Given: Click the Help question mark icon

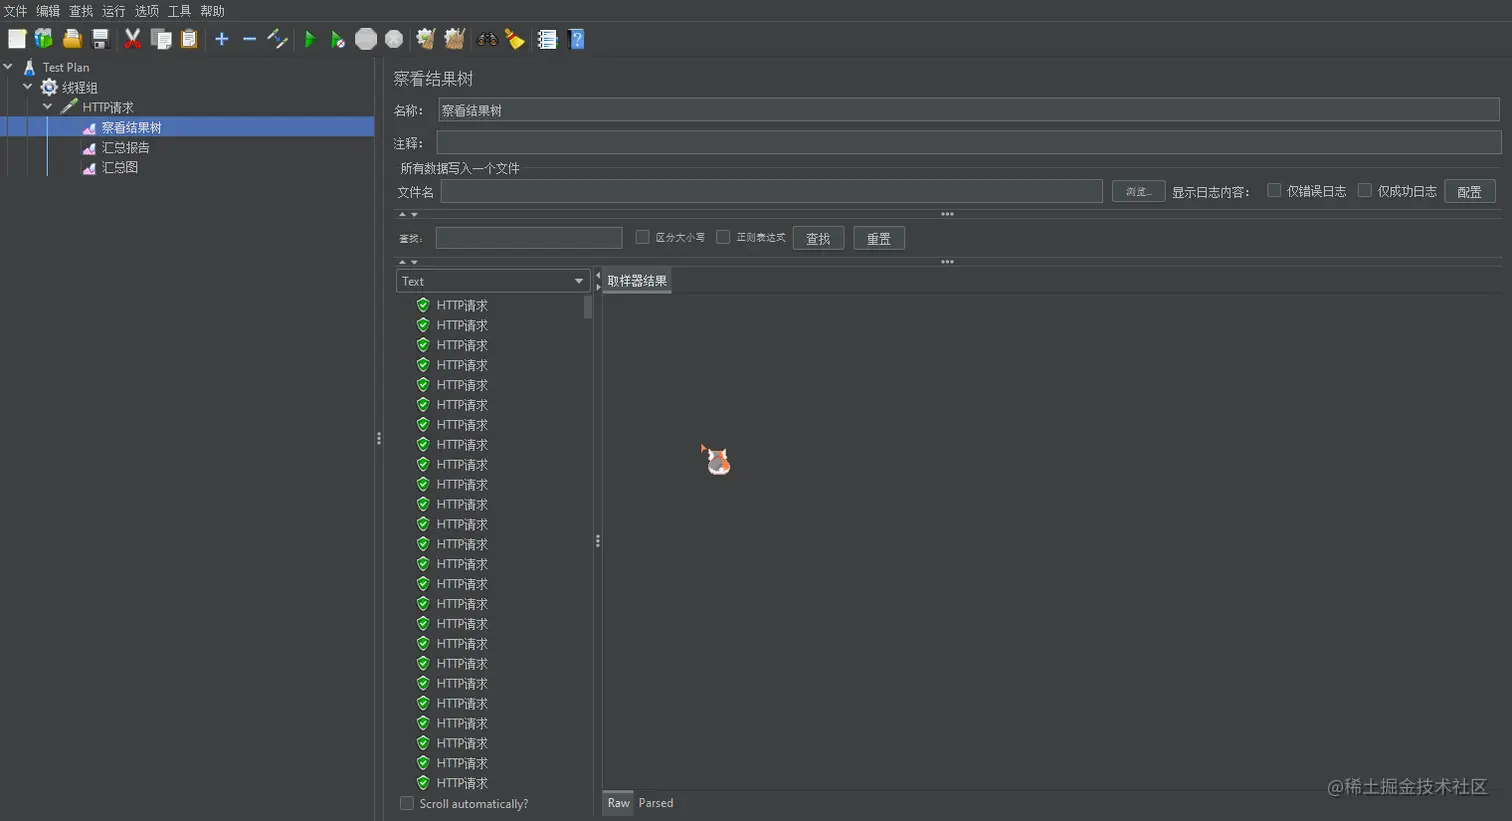Looking at the screenshot, I should pyautogui.click(x=576, y=39).
